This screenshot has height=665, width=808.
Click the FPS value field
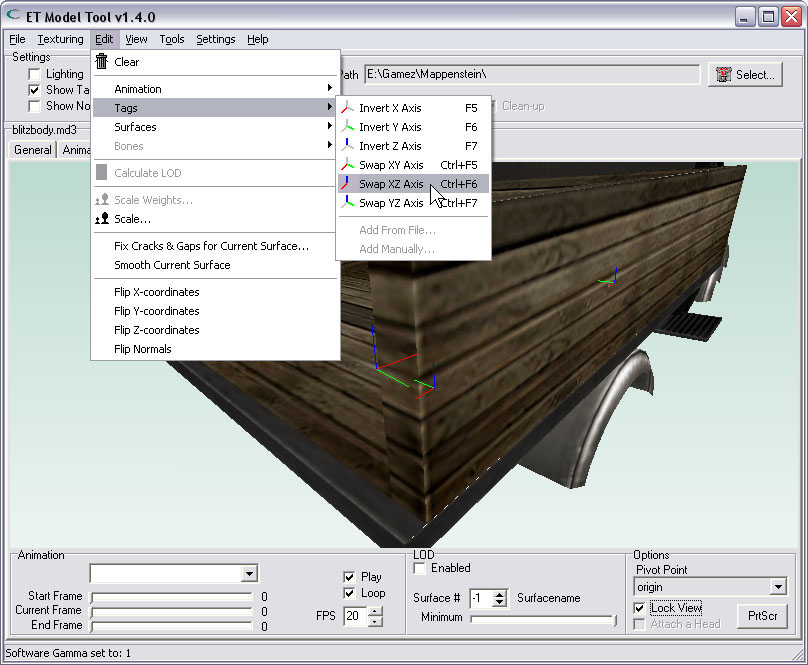click(x=356, y=616)
